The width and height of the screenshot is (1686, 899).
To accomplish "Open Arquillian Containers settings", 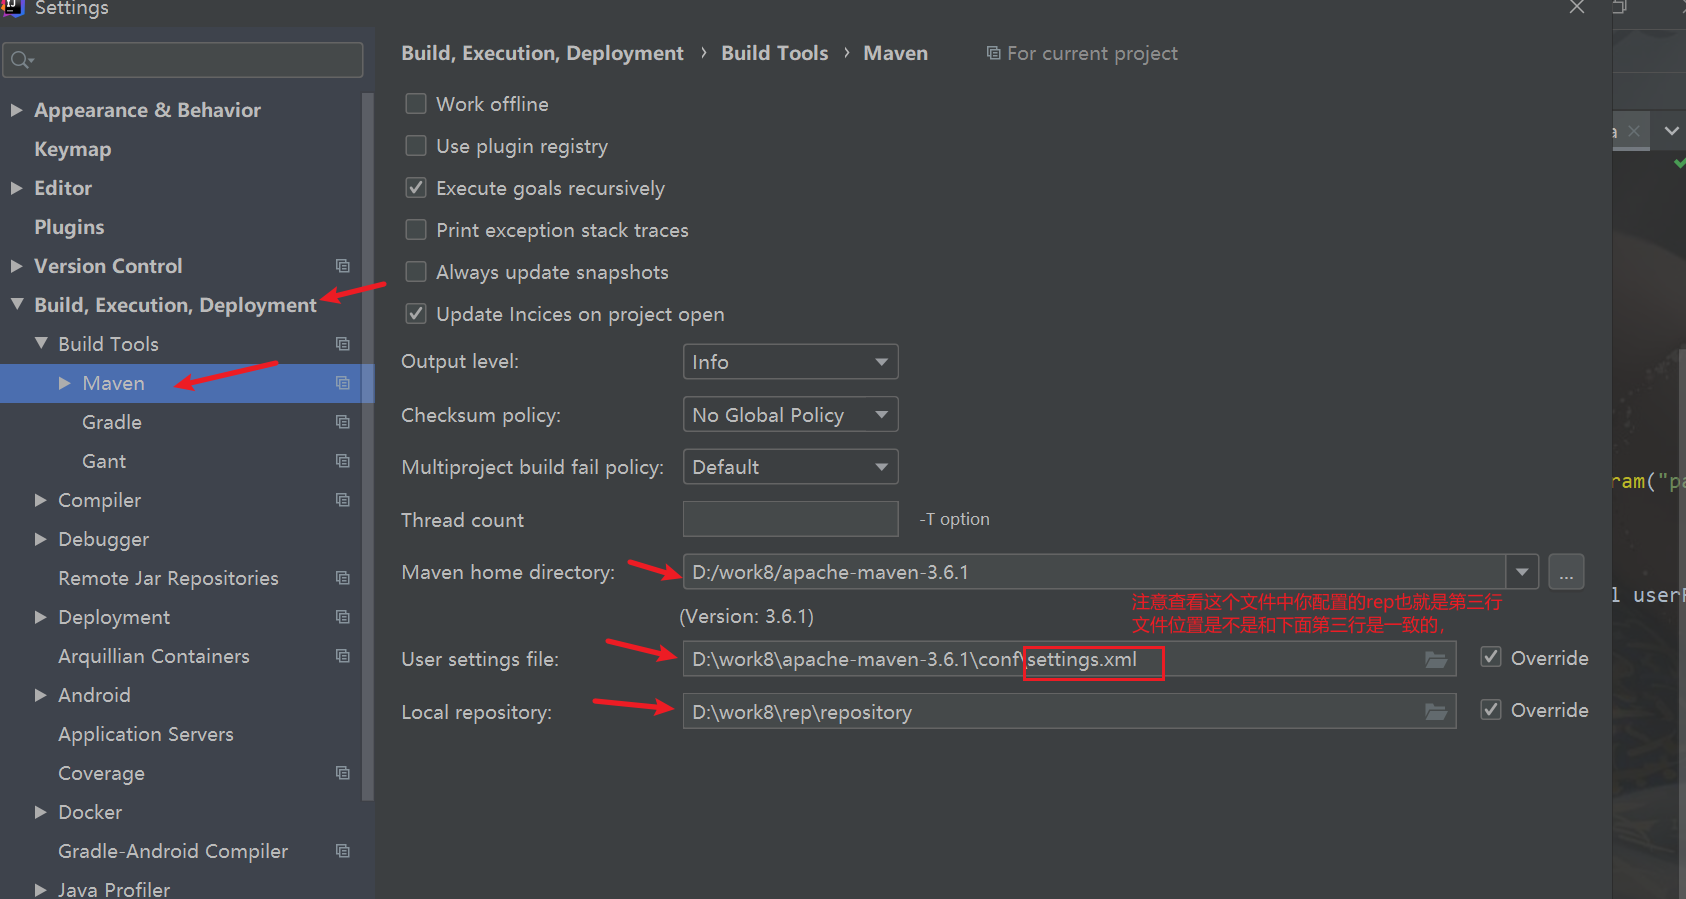I will 154,656.
